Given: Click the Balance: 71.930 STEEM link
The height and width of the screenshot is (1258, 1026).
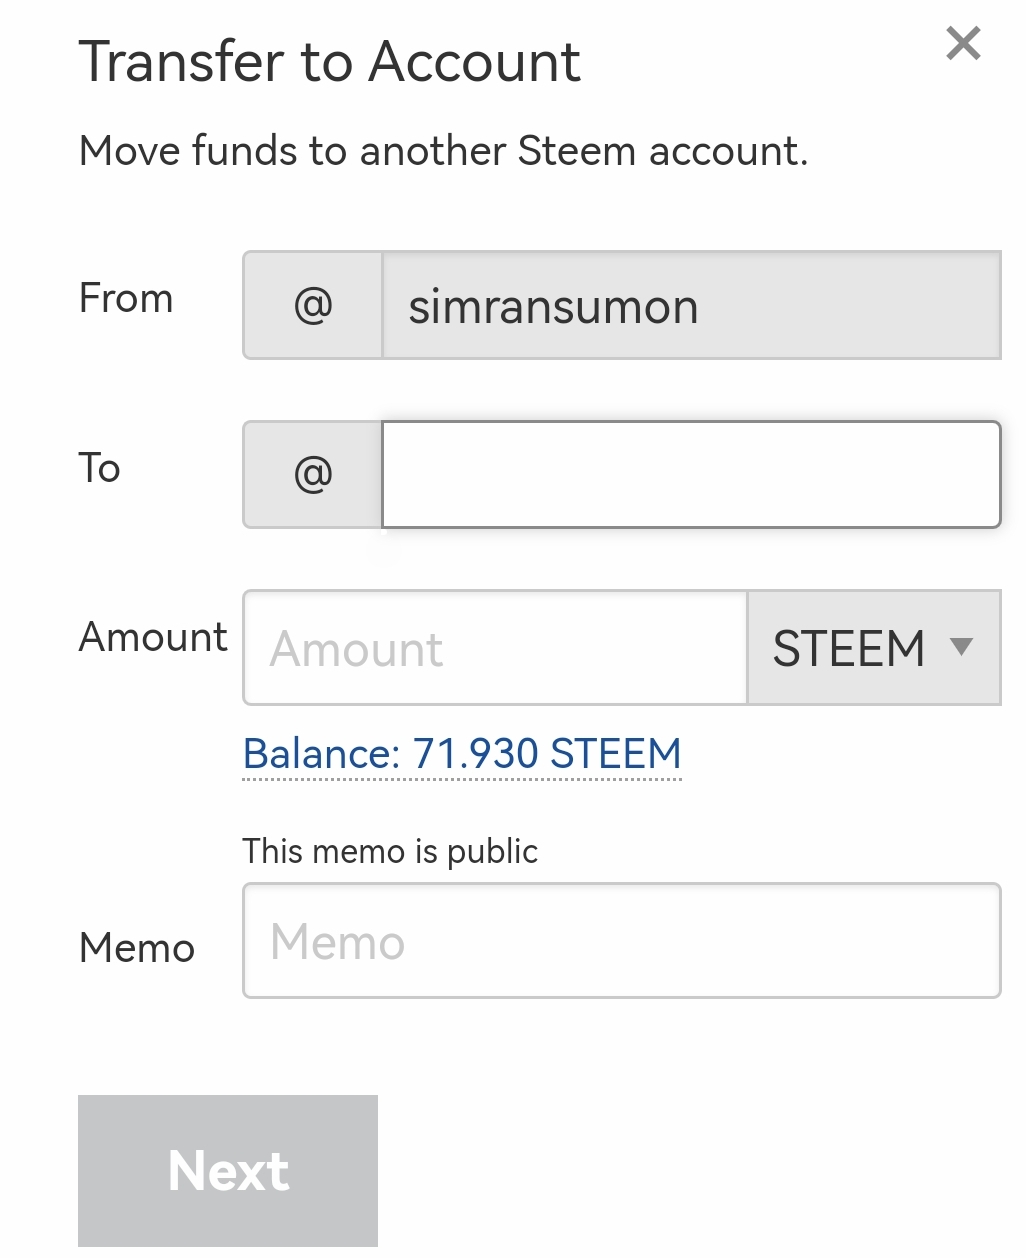Looking at the screenshot, I should pyautogui.click(x=462, y=754).
